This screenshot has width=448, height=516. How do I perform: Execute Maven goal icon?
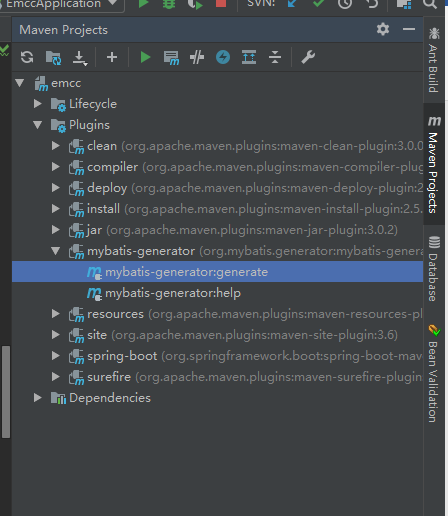click(171, 58)
